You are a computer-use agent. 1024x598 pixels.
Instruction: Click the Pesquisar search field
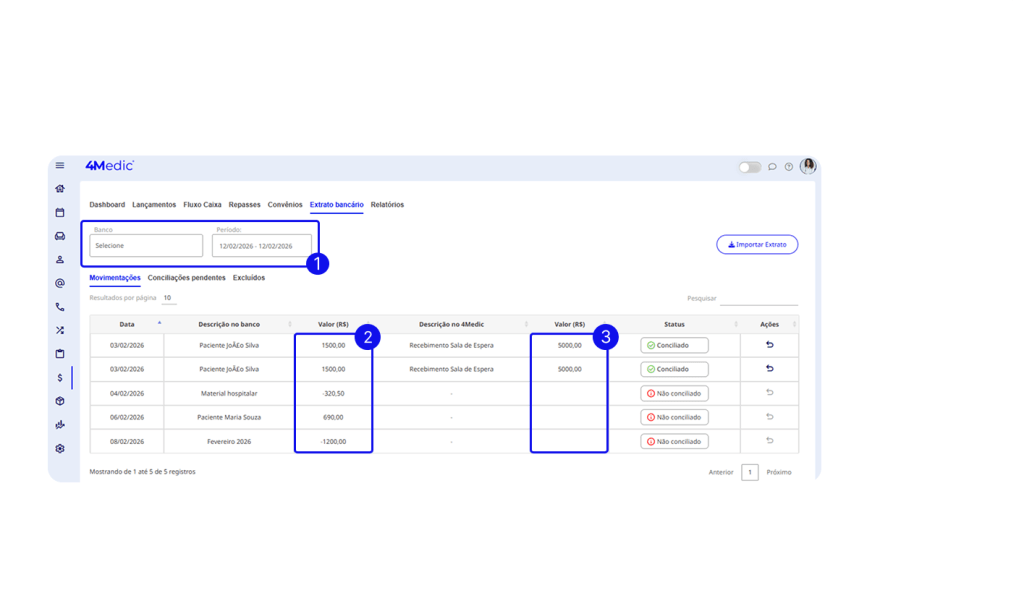pyautogui.click(x=759, y=298)
